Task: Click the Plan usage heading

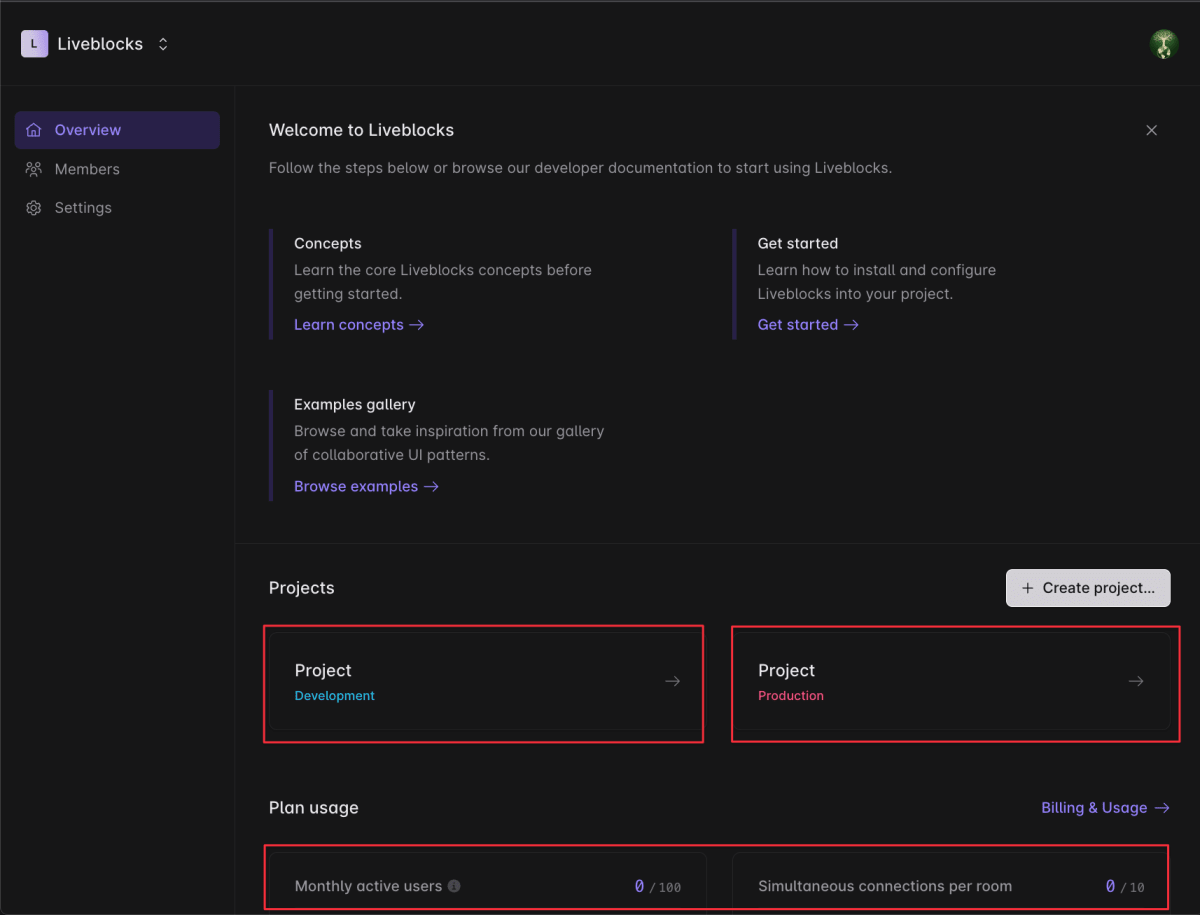Action: pyautogui.click(x=314, y=808)
